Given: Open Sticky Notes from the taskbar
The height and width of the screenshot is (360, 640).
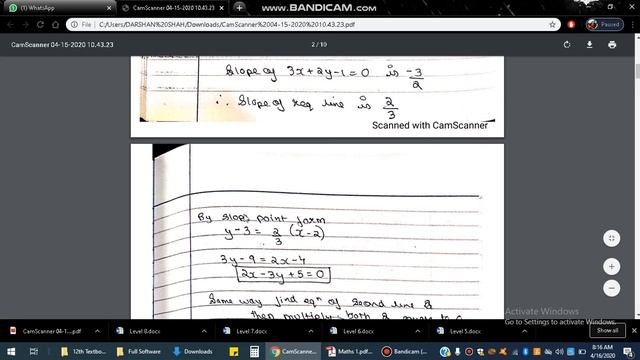Looking at the screenshot, I should coord(233,351).
